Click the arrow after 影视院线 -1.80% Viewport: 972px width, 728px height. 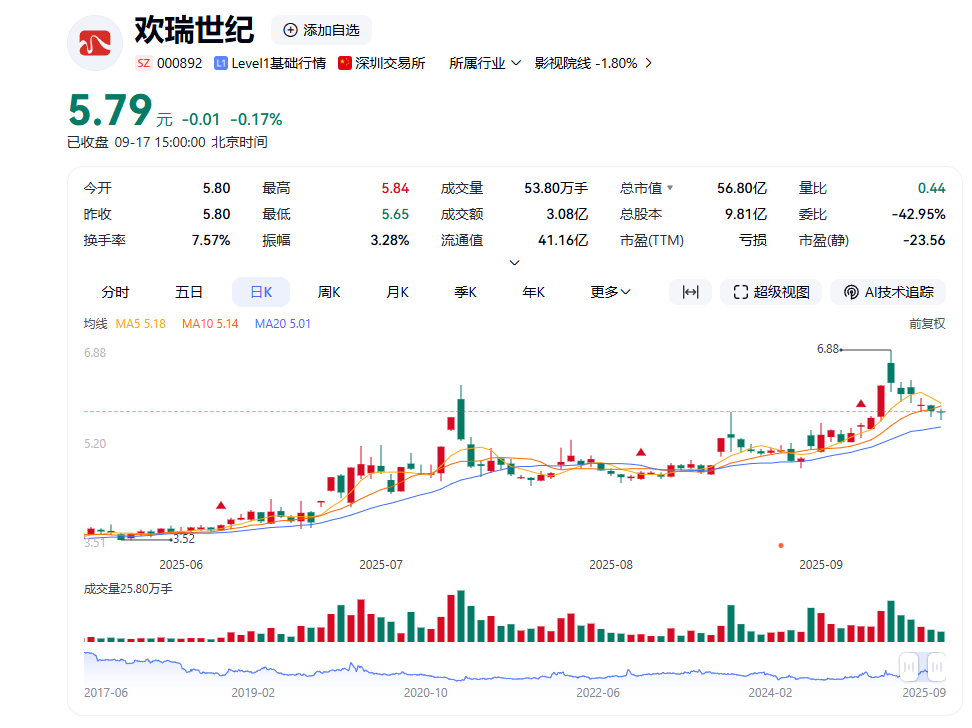648,63
